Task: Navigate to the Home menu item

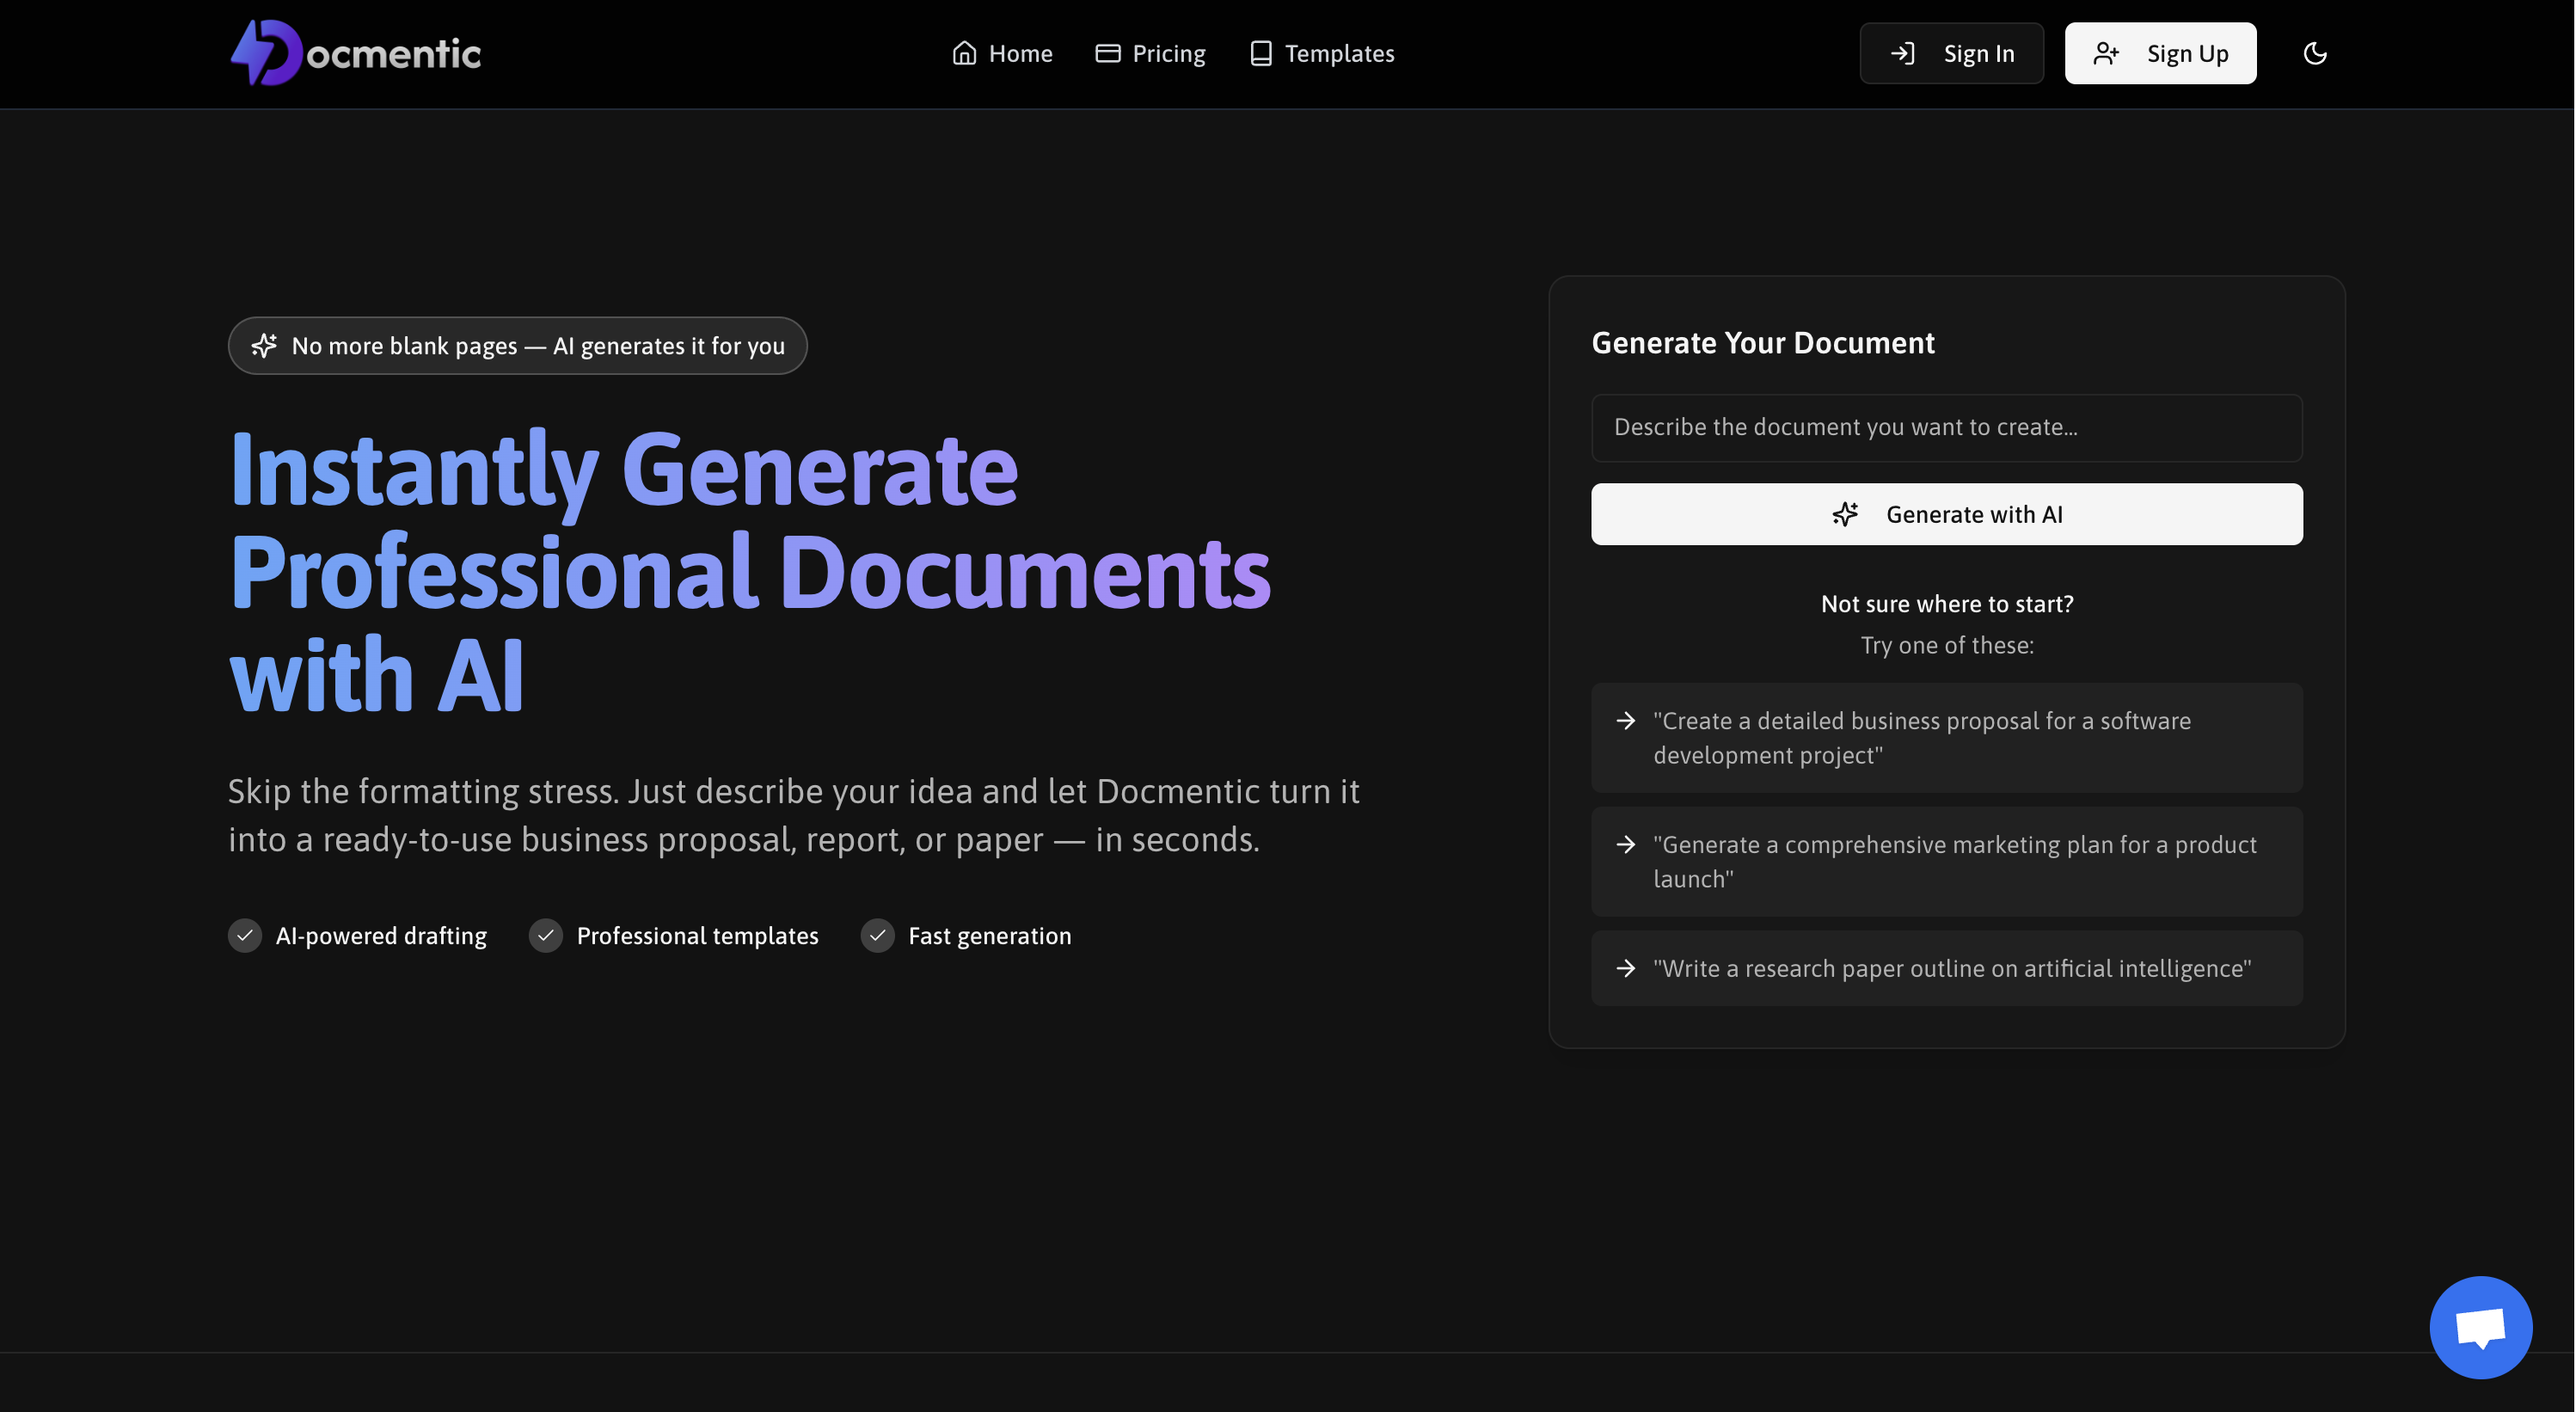Action: pyautogui.click(x=1019, y=53)
